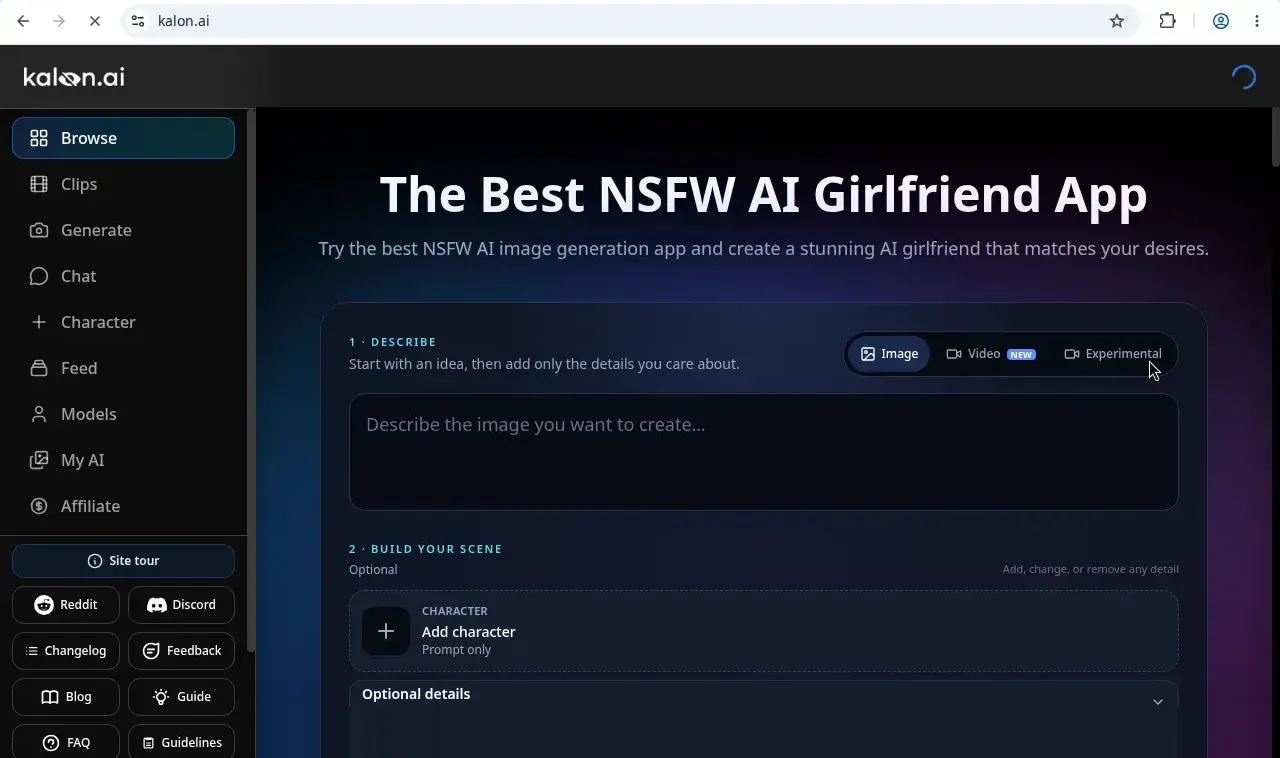
Task: Switch to the Experimental mode tab
Action: tap(1113, 354)
